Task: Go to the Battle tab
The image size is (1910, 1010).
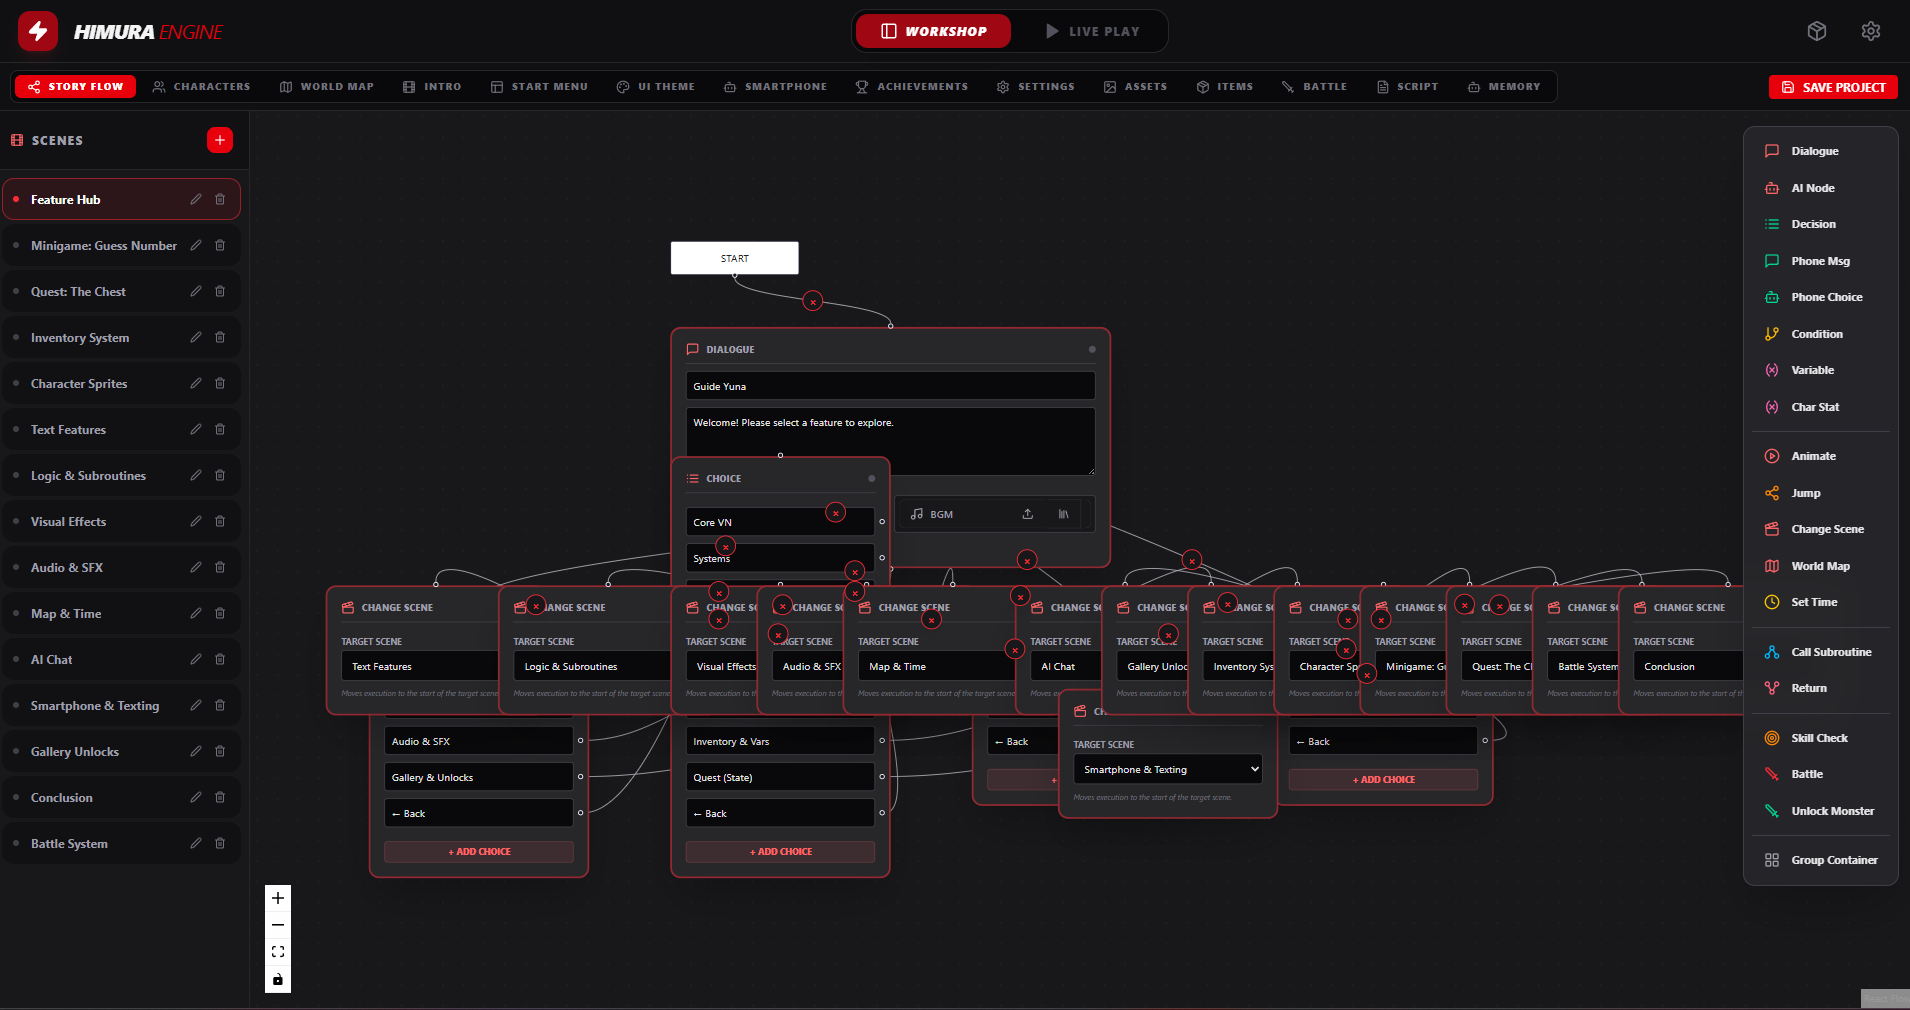Action: (1314, 87)
